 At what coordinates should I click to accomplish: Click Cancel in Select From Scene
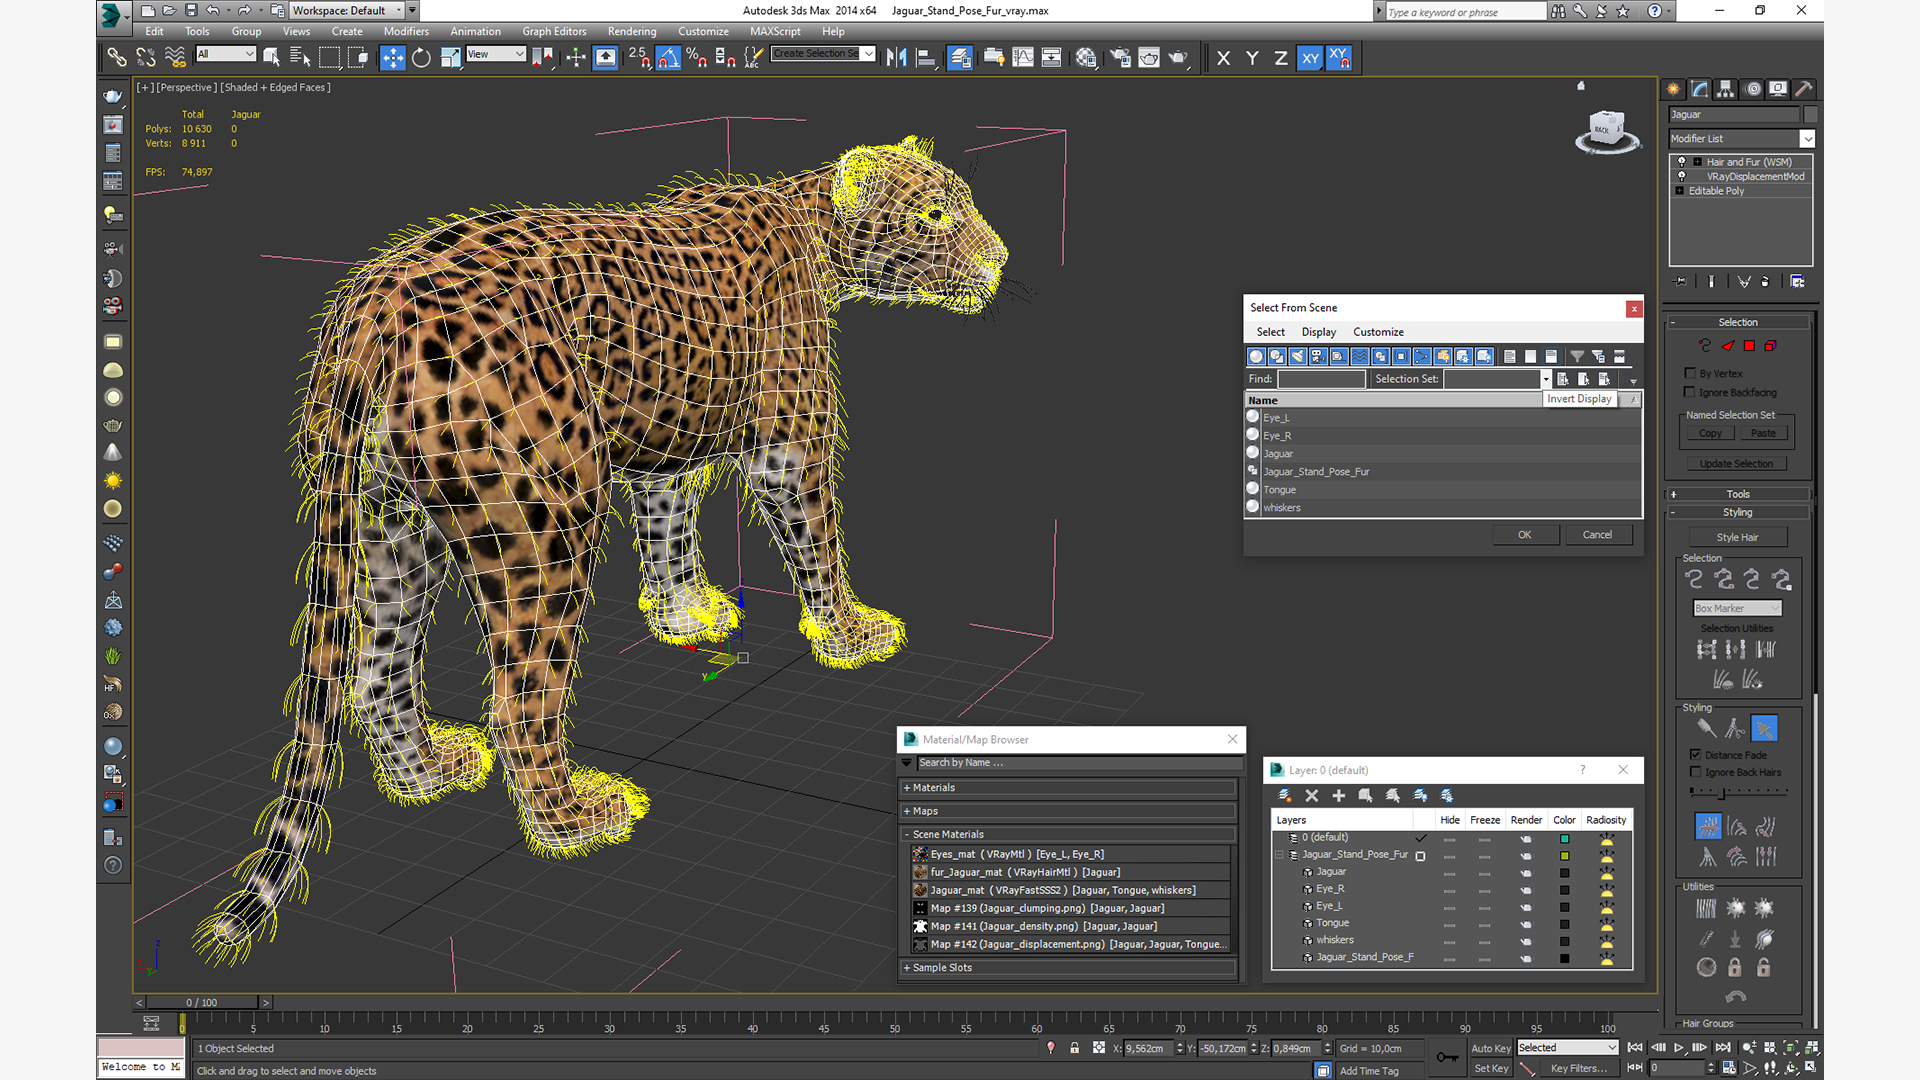(1597, 535)
